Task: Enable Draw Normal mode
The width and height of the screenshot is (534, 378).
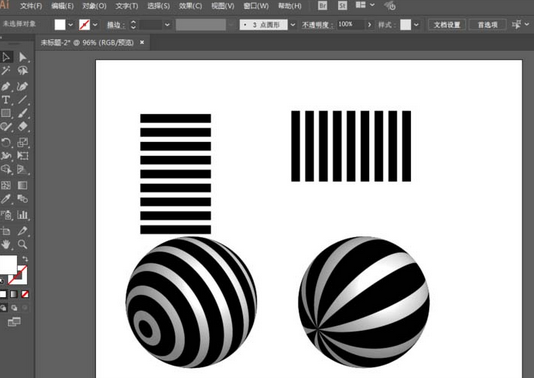Action: 3,308
